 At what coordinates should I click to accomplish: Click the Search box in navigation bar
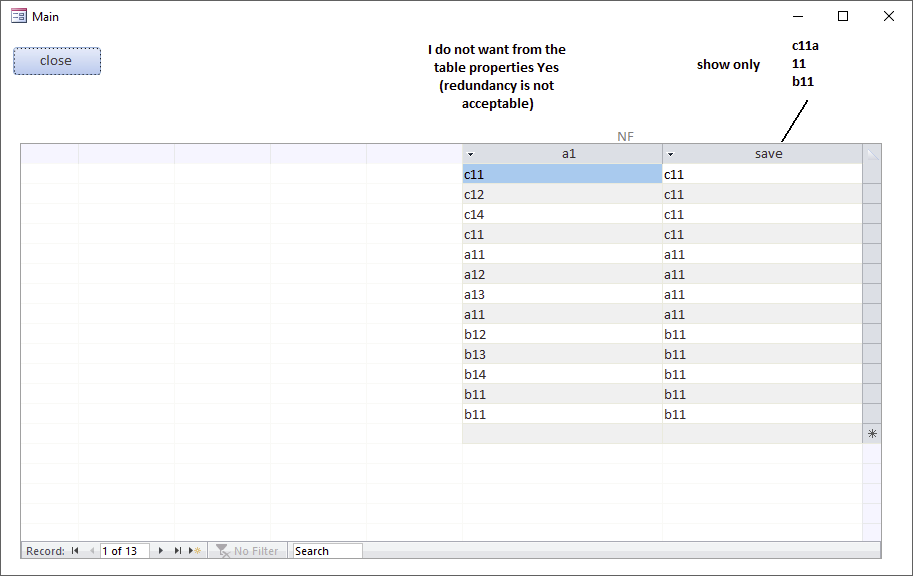pyautogui.click(x=327, y=550)
